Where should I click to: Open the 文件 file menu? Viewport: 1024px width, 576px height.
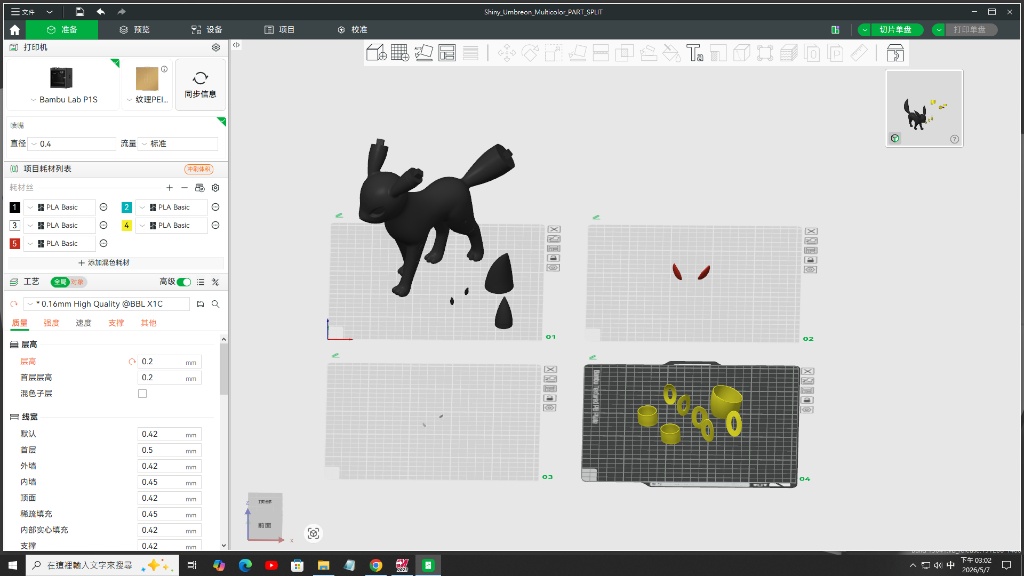click(23, 12)
